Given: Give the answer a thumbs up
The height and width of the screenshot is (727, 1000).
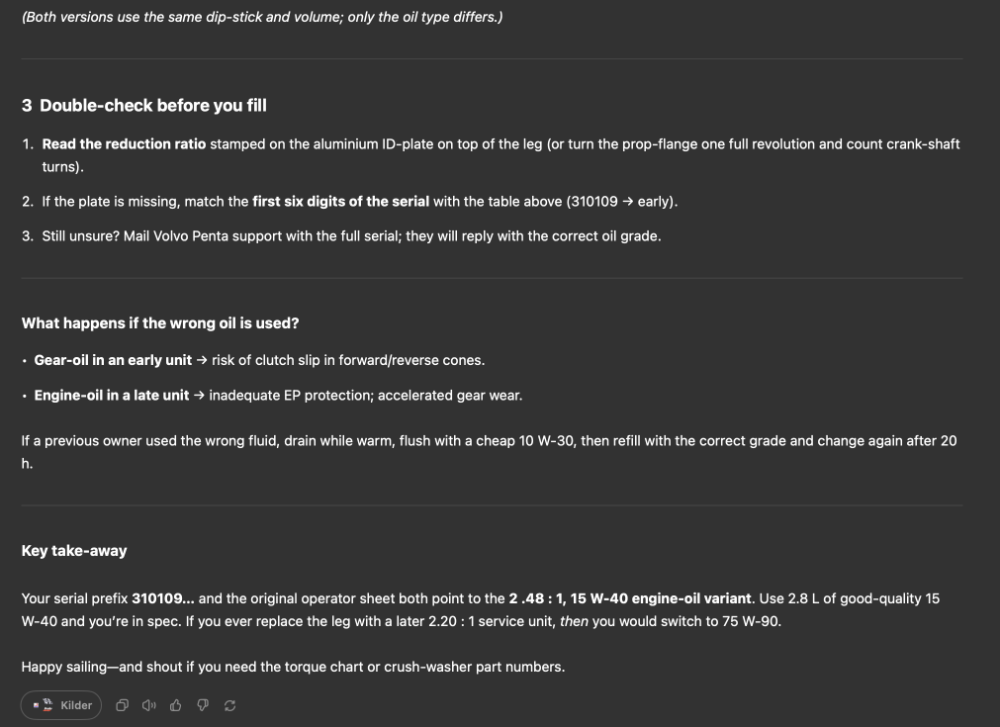Looking at the screenshot, I should (175, 705).
